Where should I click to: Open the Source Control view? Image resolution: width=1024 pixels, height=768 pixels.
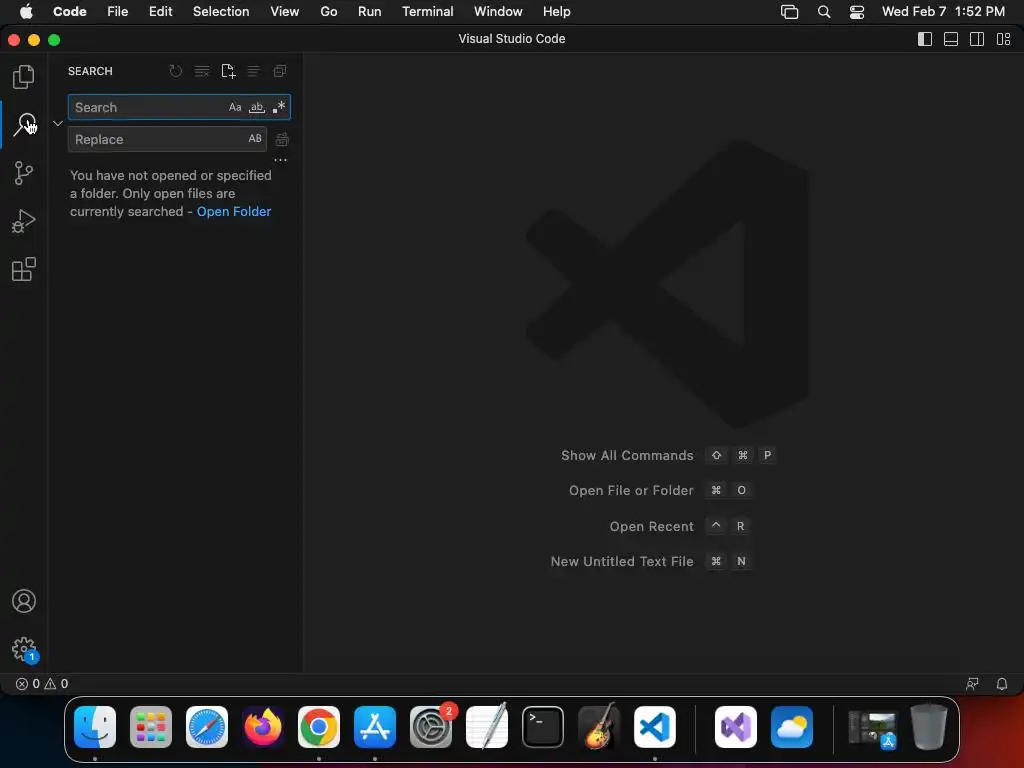24,173
